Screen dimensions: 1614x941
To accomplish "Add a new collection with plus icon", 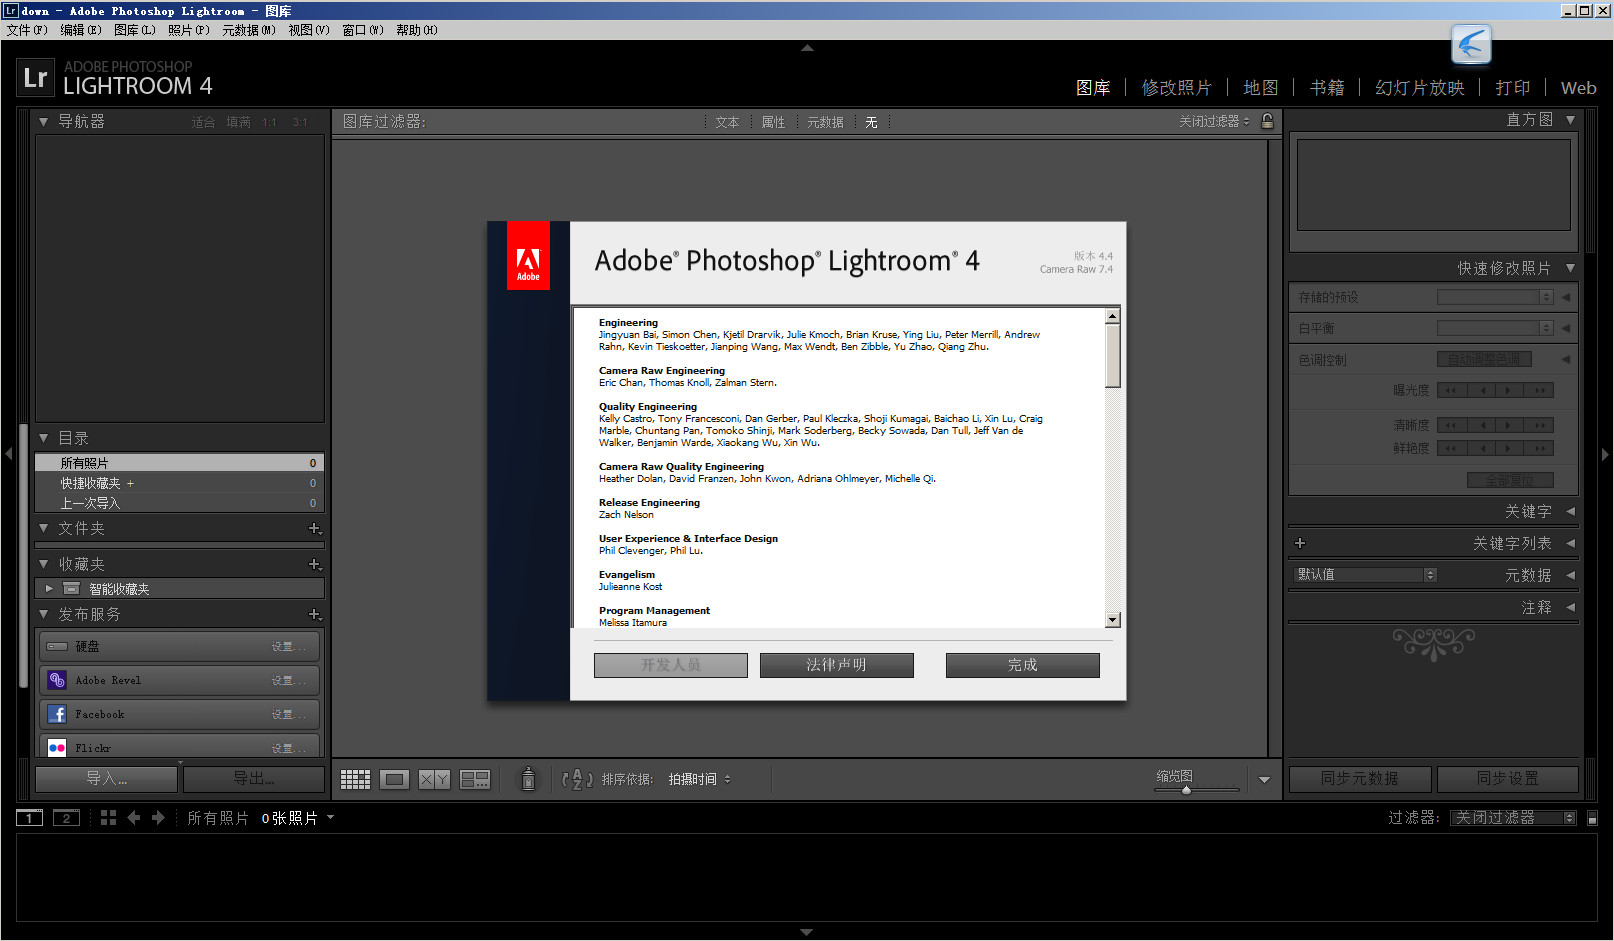I will [315, 564].
